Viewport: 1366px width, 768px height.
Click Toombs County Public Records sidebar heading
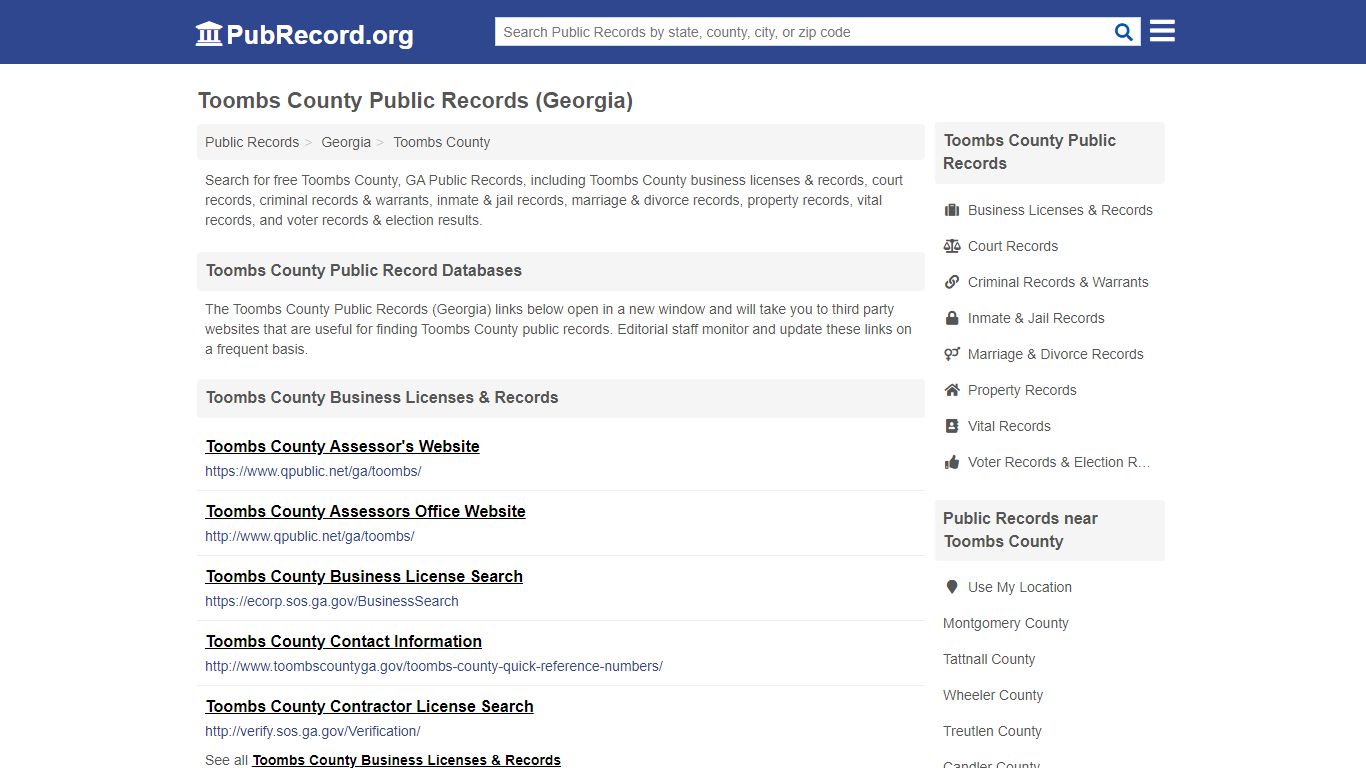(1029, 152)
